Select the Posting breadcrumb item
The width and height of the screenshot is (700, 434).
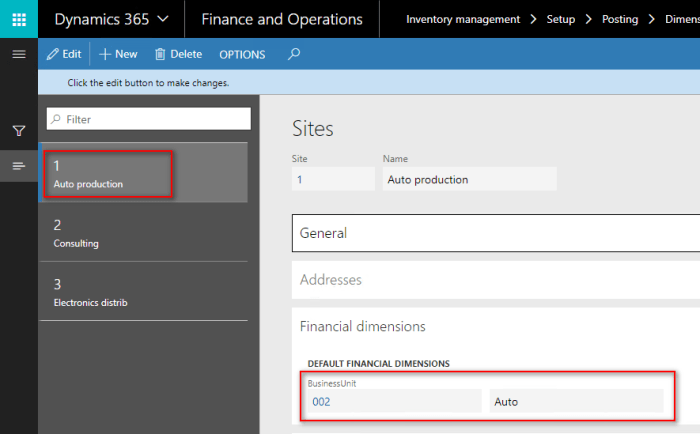pyautogui.click(x=619, y=19)
